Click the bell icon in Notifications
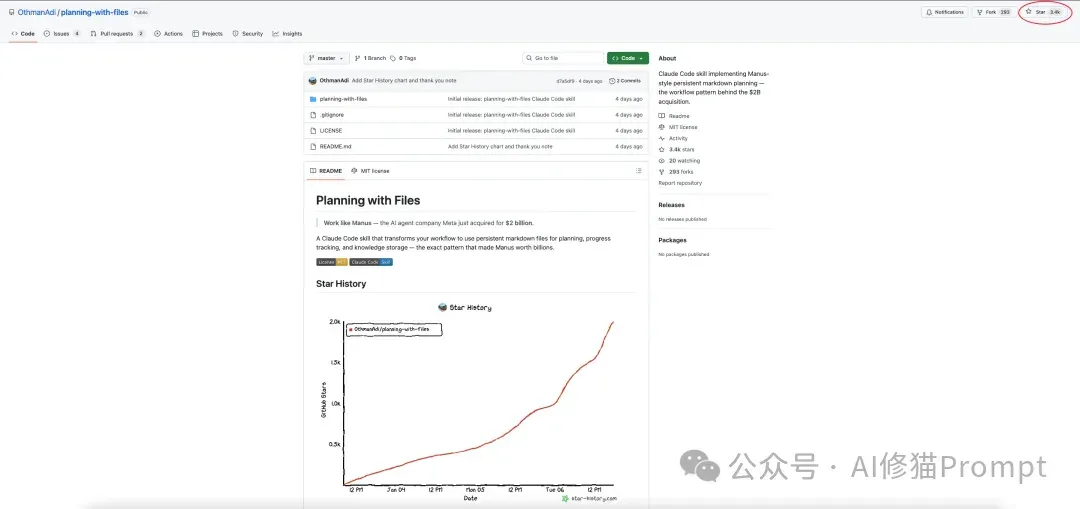Screen dimensions: 1080x509 click(x=929, y=12)
